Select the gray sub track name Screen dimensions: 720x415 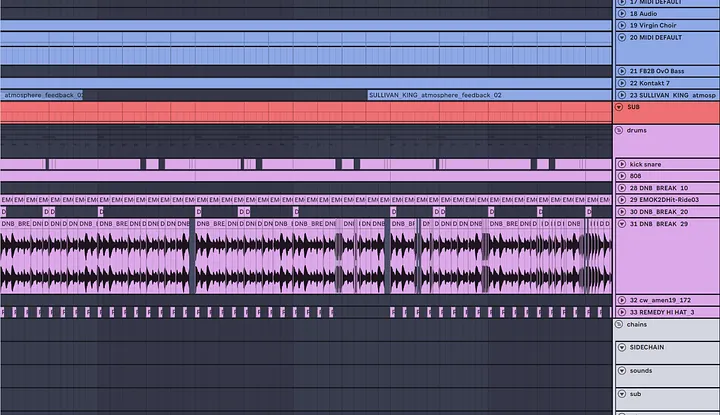coord(635,394)
